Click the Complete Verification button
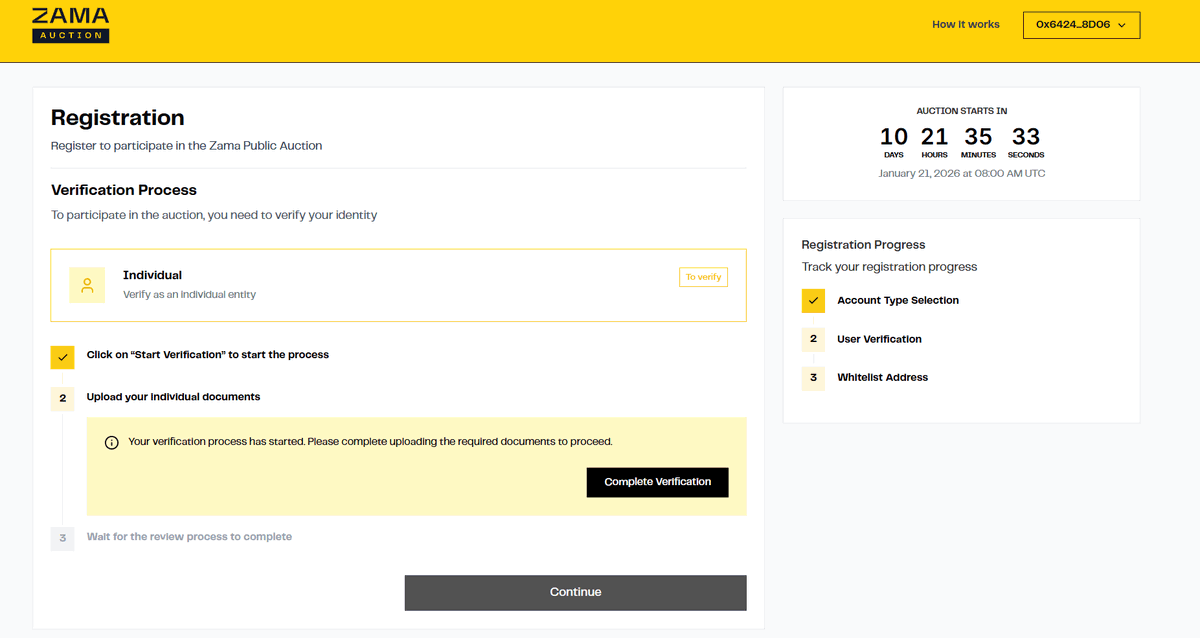This screenshot has width=1200, height=638. pyautogui.click(x=658, y=482)
